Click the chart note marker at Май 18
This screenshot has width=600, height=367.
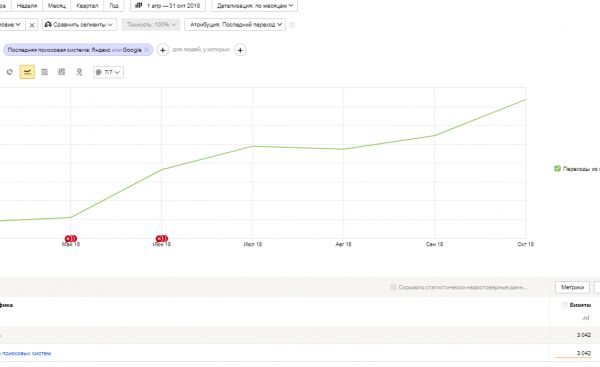pyautogui.click(x=71, y=239)
